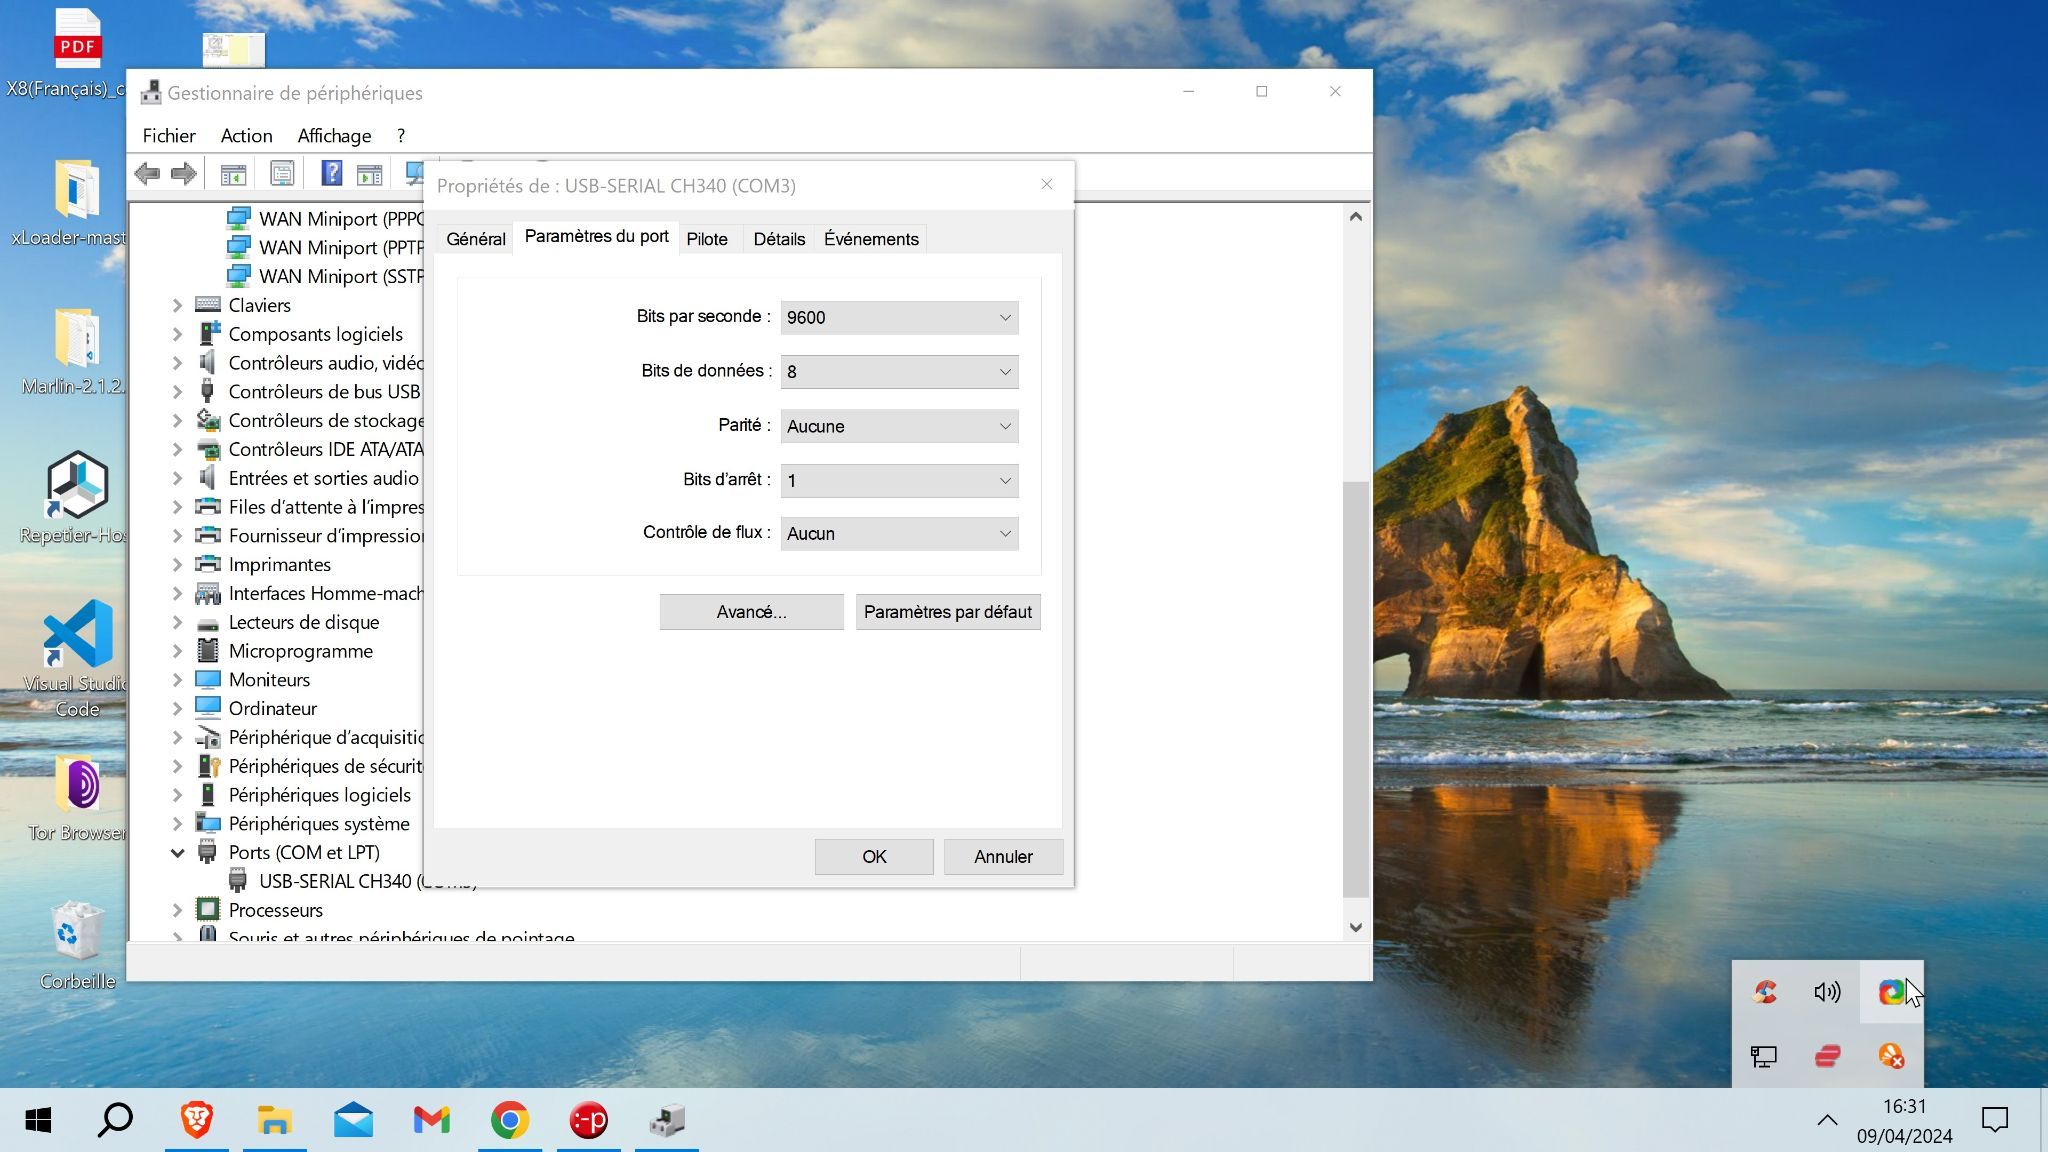Switch to the Pilote tab
The image size is (2048, 1152).
coord(707,239)
